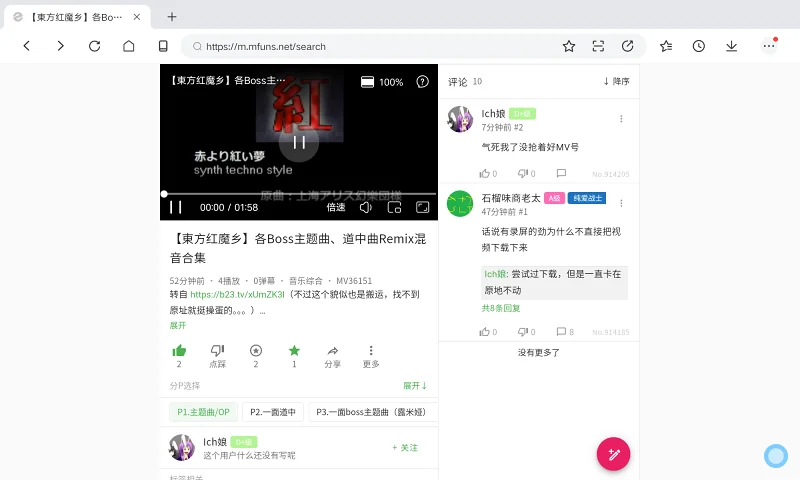This screenshot has width=800, height=480.
Task: Open the browser three-dot menu
Action: [769, 46]
